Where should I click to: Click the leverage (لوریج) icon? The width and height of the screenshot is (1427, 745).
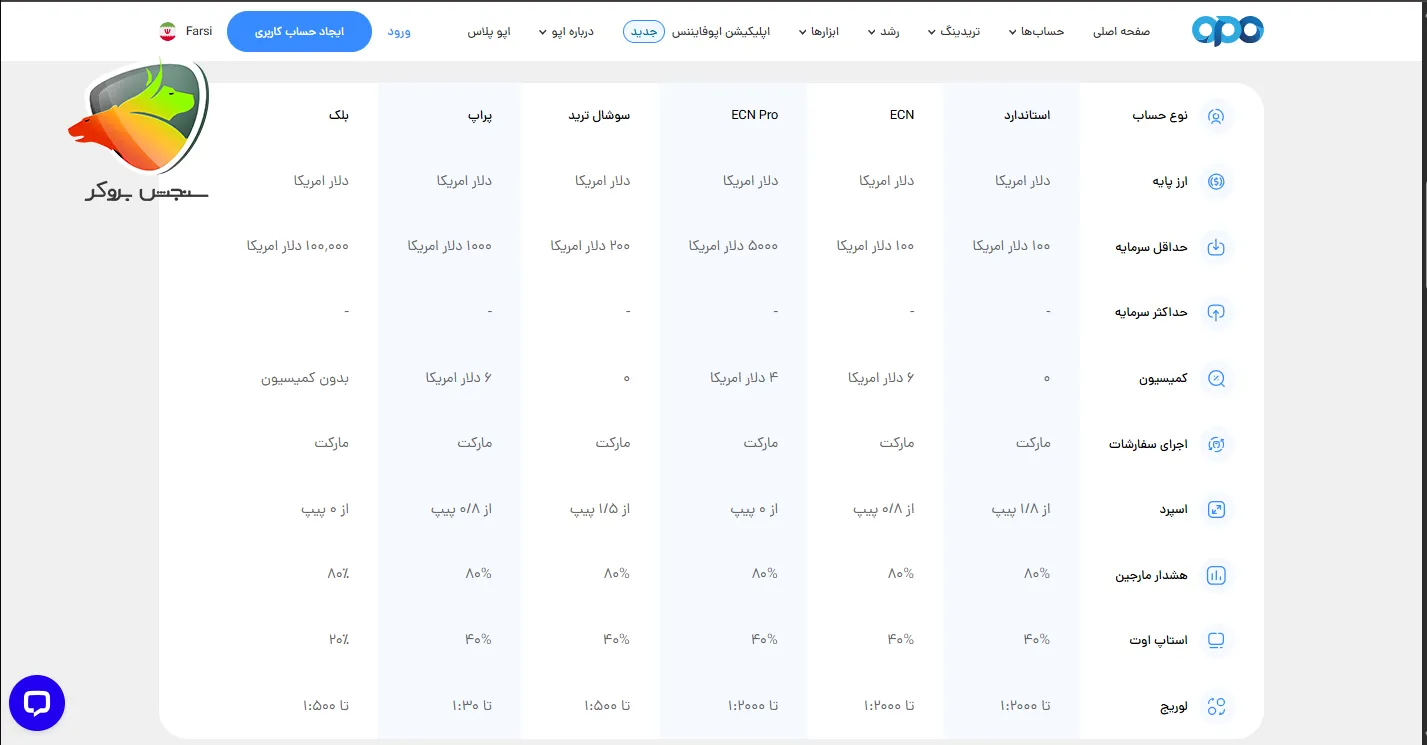click(x=1216, y=706)
